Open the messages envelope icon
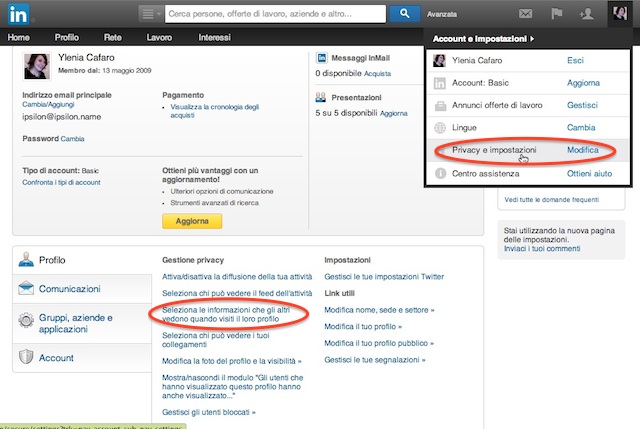640x429 pixels. pos(525,14)
